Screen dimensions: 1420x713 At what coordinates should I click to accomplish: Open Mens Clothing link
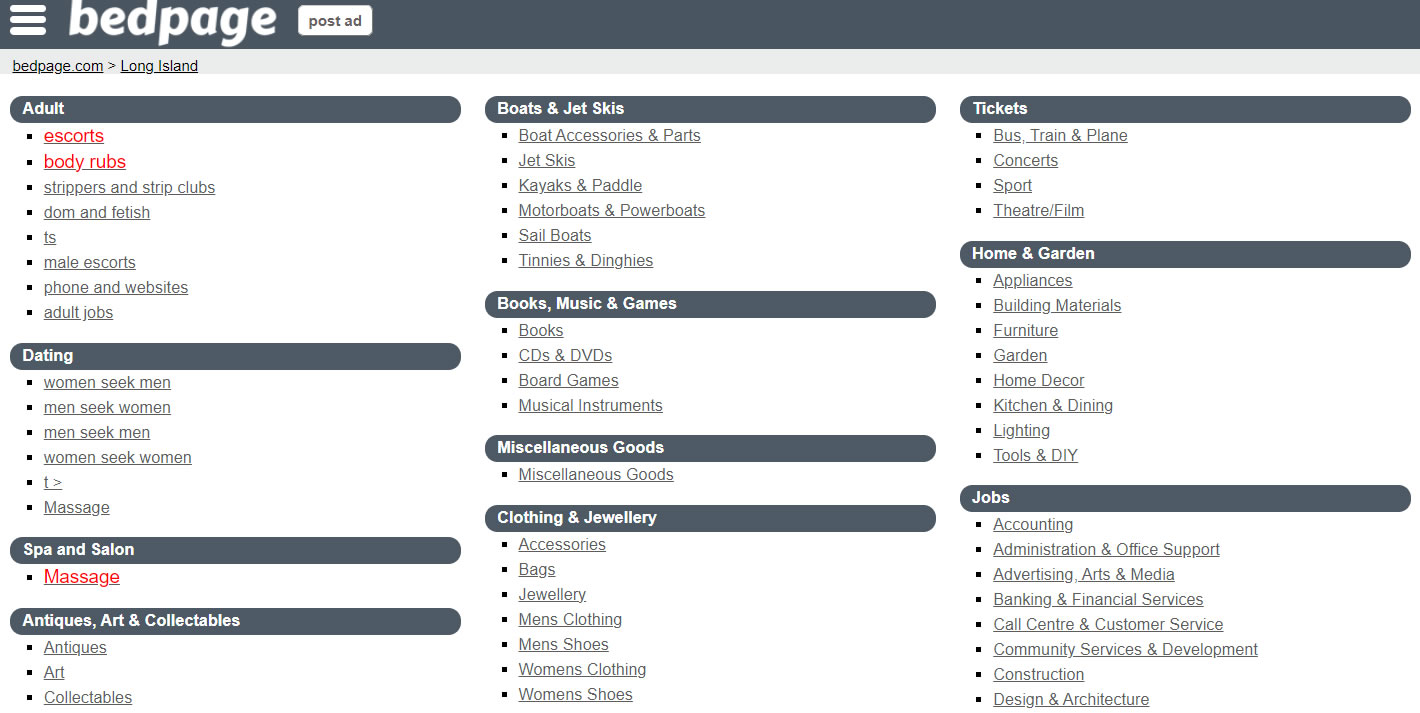pos(570,619)
